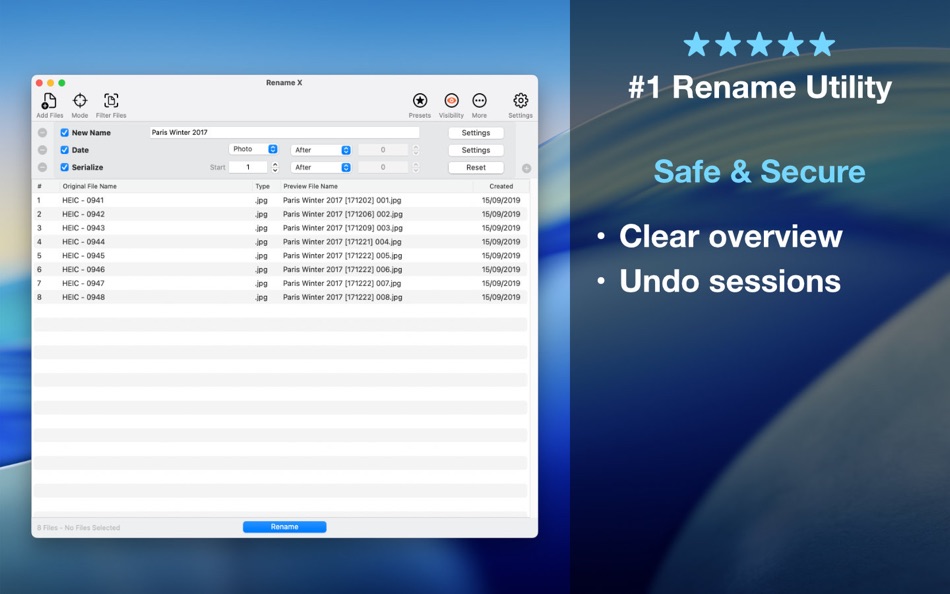Open the Filter Files tool

(111, 101)
